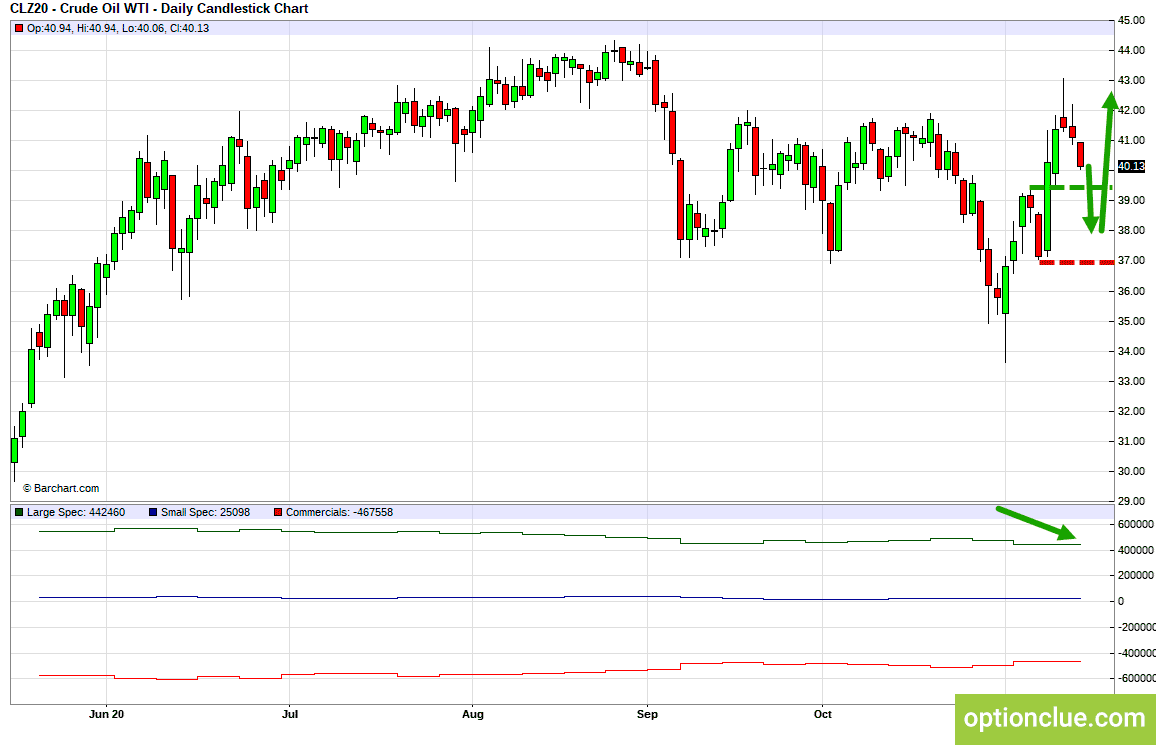Click the green diagonal arrow above Large Spec line
This screenshot has width=1156, height=745.
[1037, 523]
